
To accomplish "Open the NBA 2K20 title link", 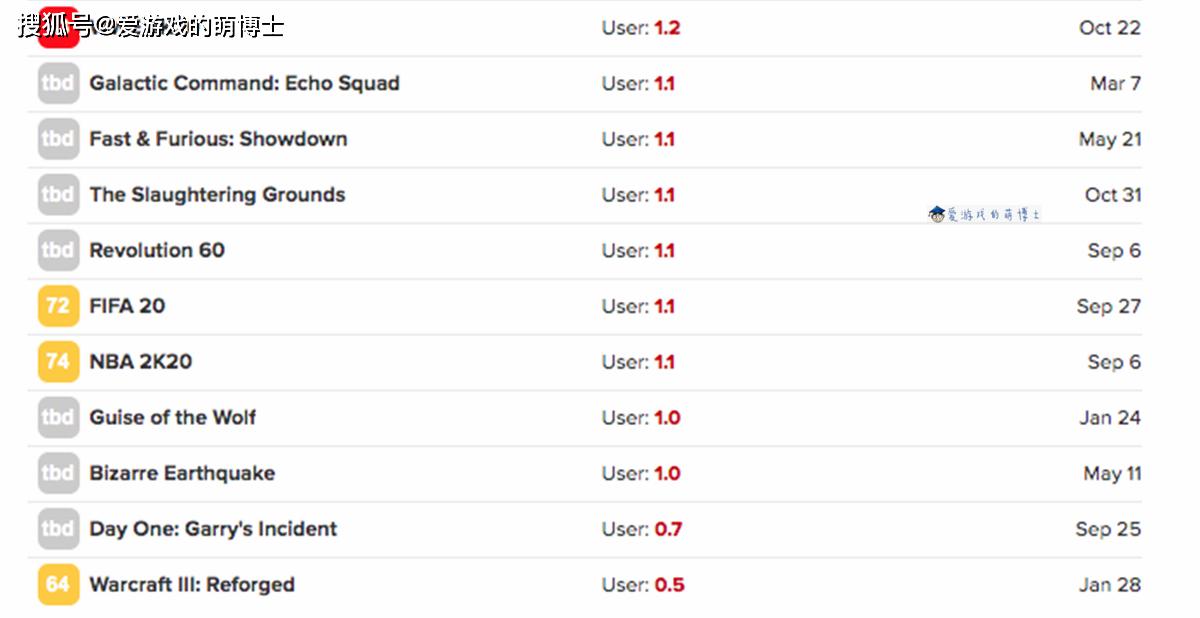I will [140, 362].
